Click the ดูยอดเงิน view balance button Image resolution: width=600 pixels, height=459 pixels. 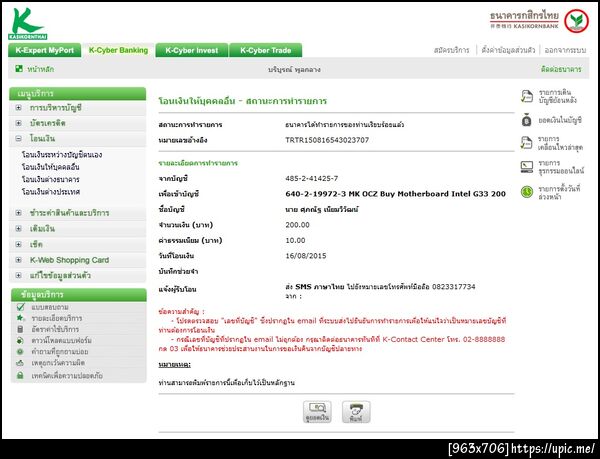(x=317, y=412)
